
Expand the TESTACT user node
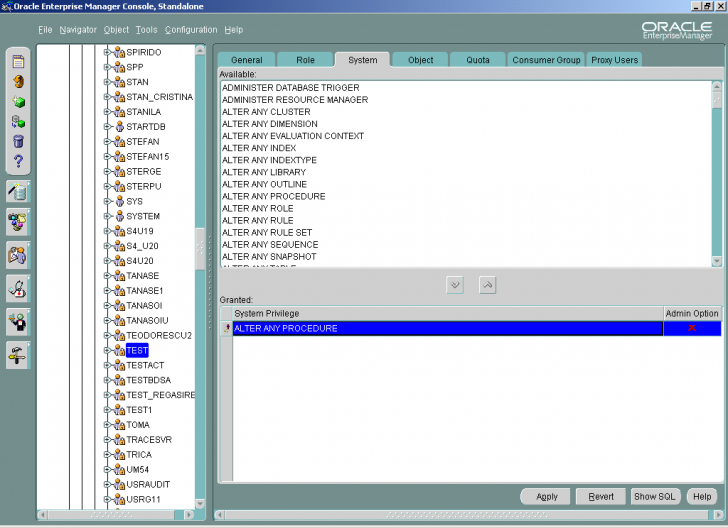tap(107, 365)
